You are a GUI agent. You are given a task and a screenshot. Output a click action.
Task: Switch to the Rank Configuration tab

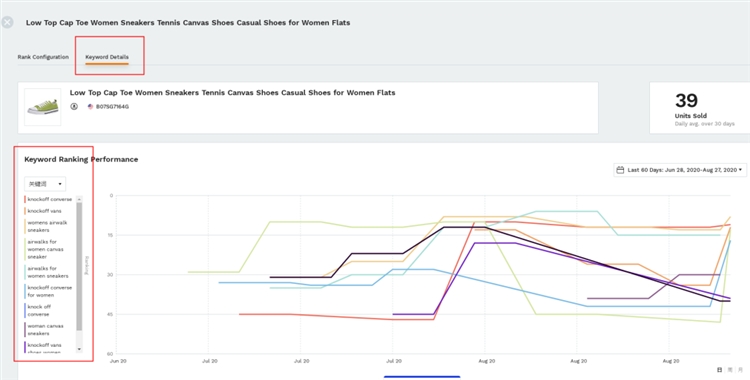click(43, 57)
